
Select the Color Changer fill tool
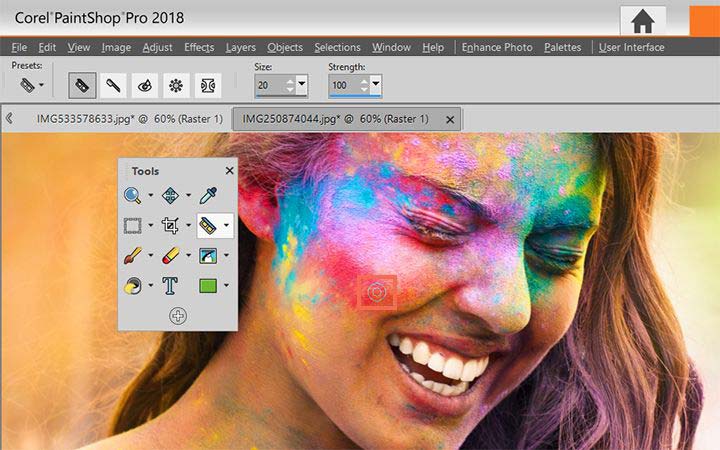[x=133, y=286]
